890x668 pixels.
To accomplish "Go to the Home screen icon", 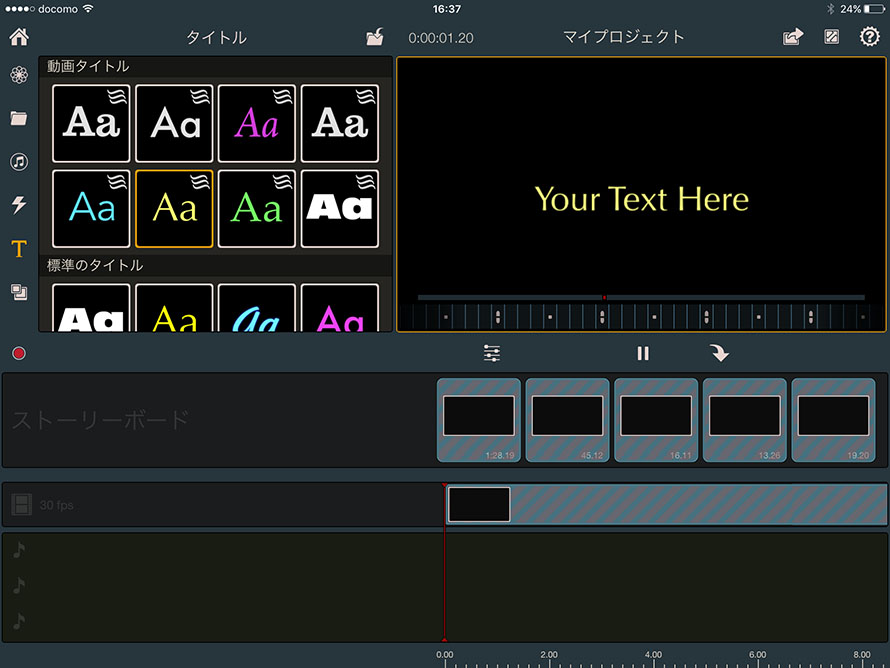I will coord(19,38).
